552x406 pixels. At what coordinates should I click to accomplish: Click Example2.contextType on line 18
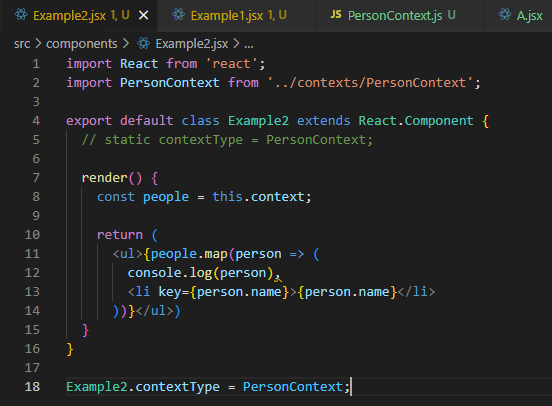(143, 387)
